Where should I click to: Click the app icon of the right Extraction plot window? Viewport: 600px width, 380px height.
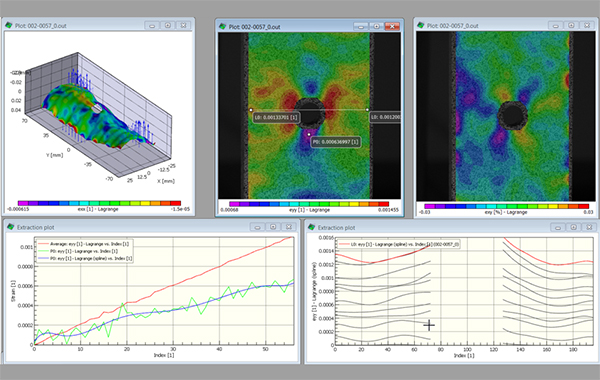click(311, 227)
